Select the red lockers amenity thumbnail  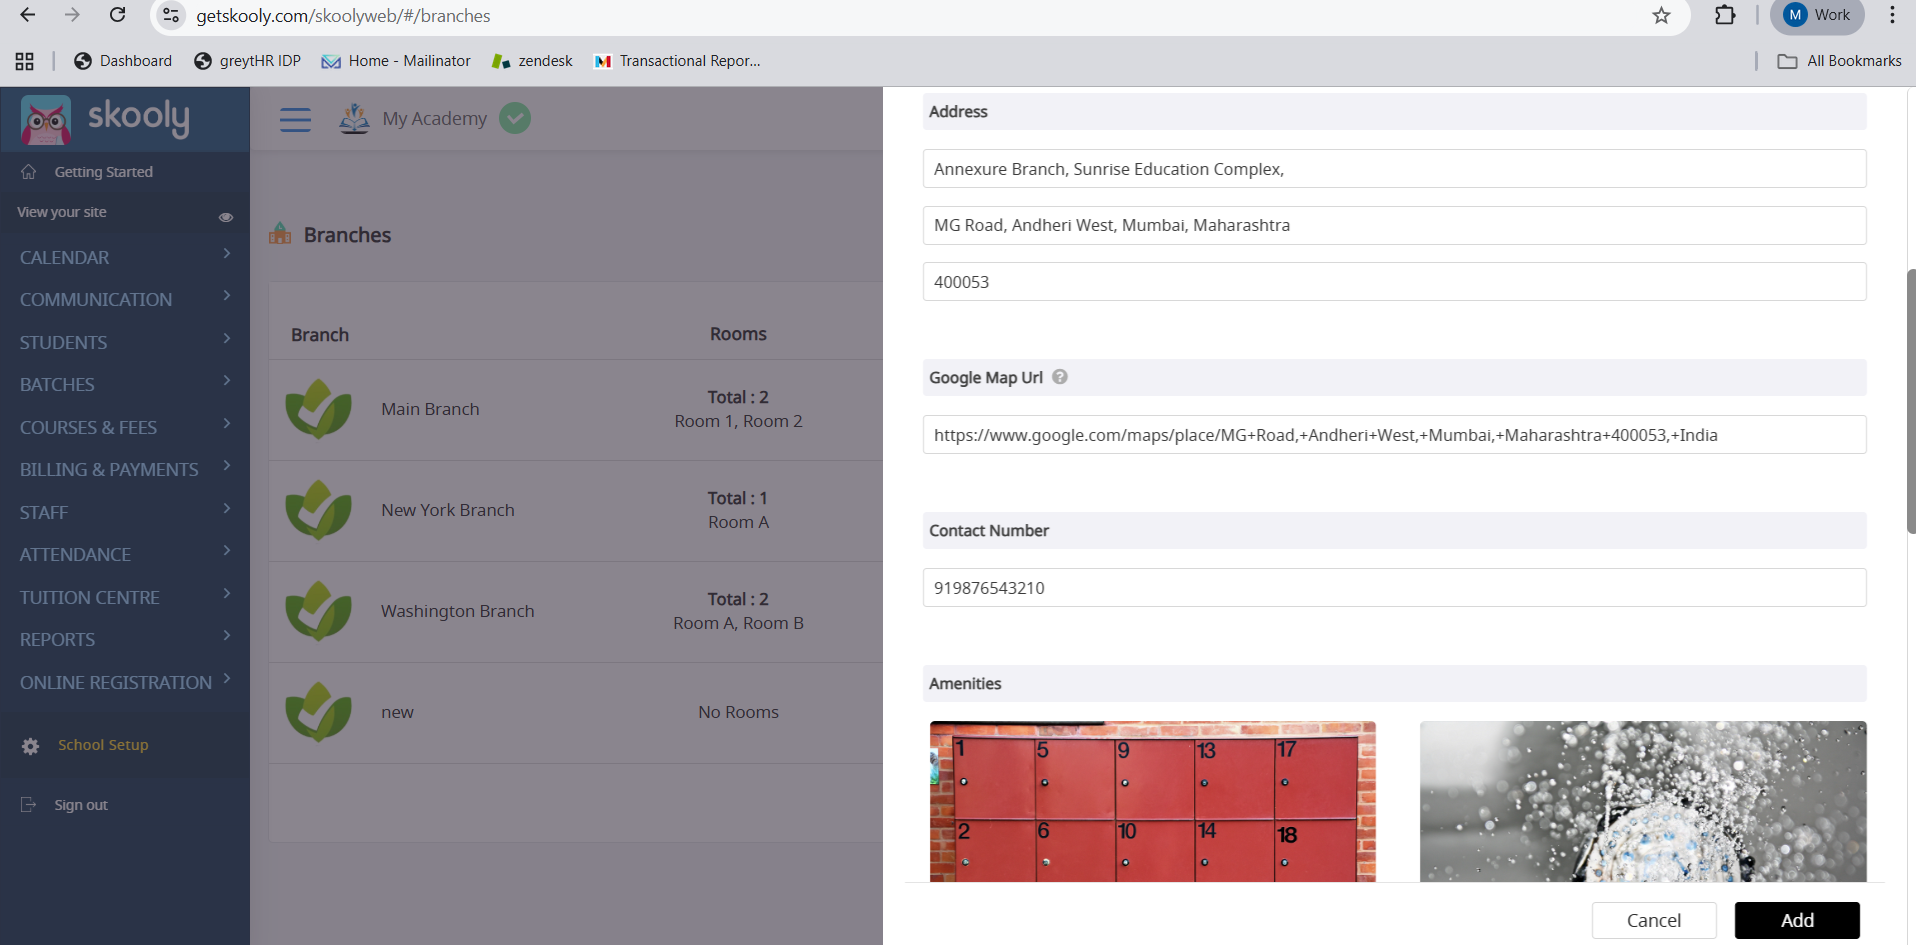coord(1152,801)
